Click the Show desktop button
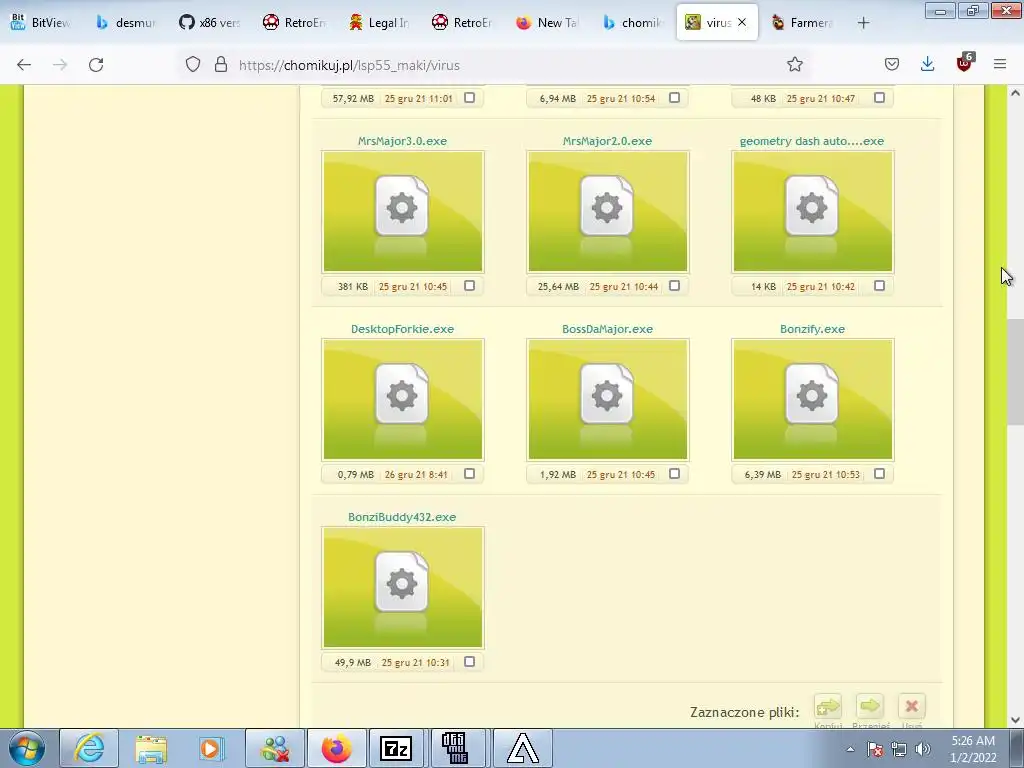1024x768 pixels. (x=1017, y=748)
